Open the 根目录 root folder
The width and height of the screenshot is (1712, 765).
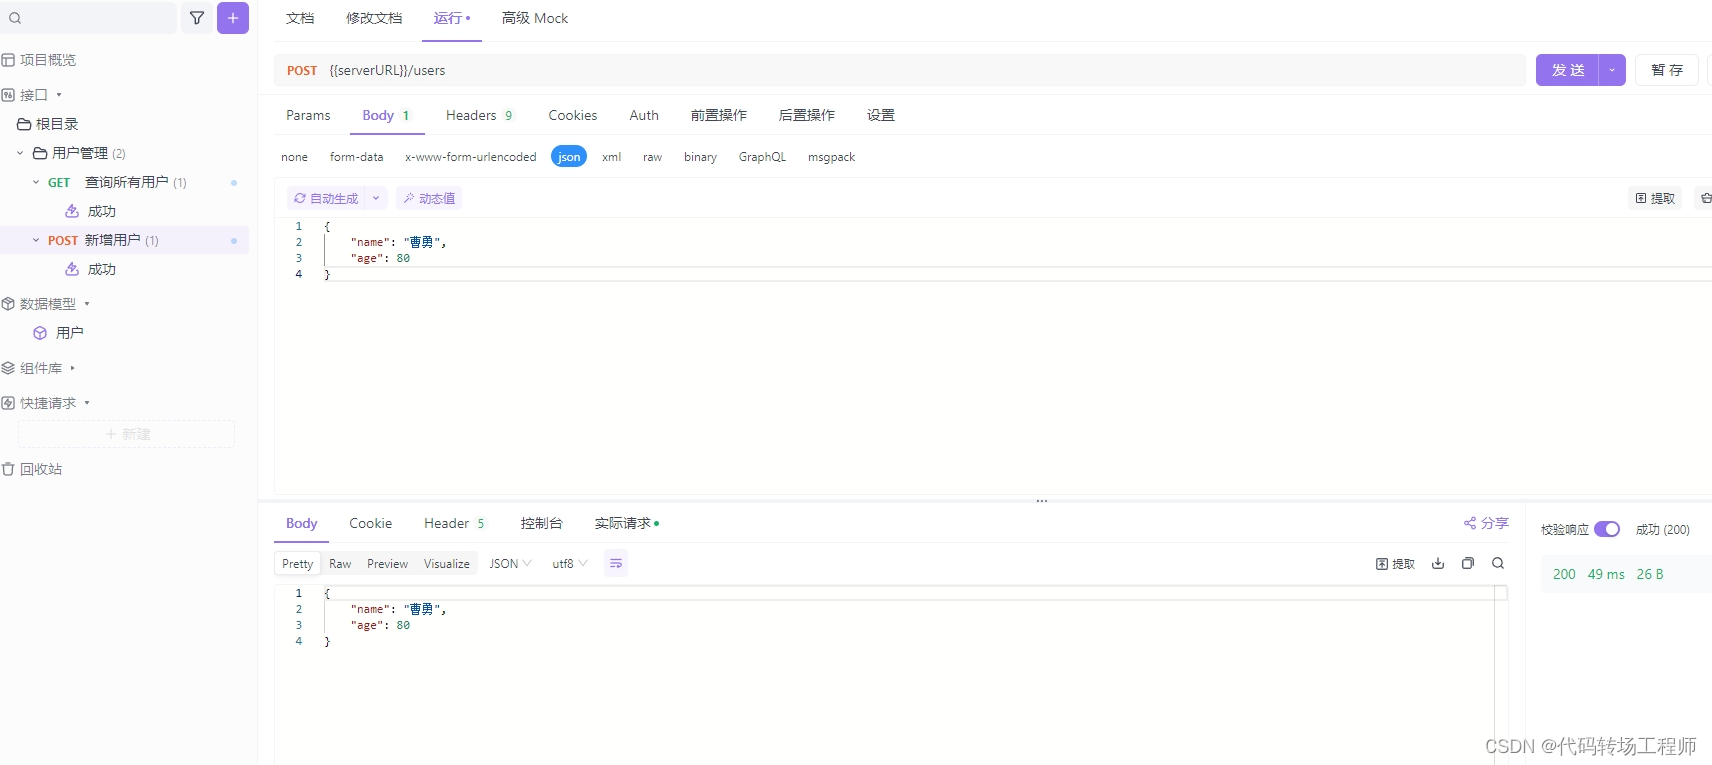click(x=48, y=124)
